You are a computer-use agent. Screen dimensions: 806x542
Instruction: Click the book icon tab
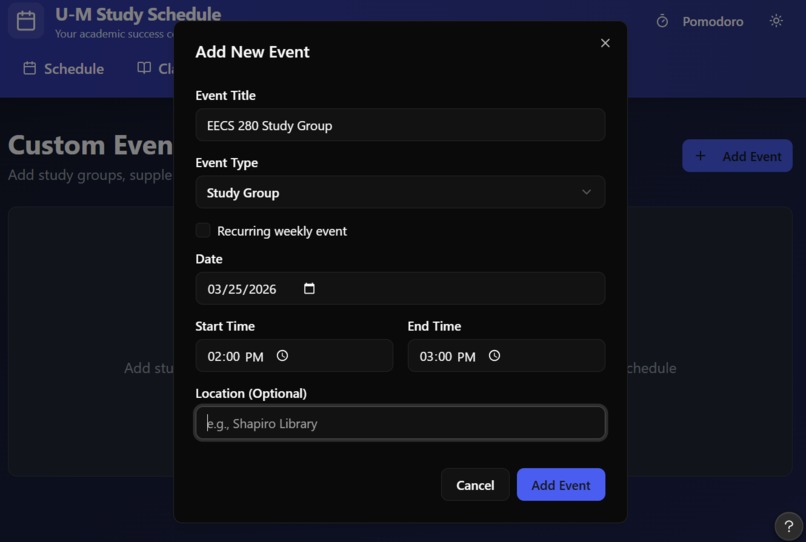(x=144, y=68)
